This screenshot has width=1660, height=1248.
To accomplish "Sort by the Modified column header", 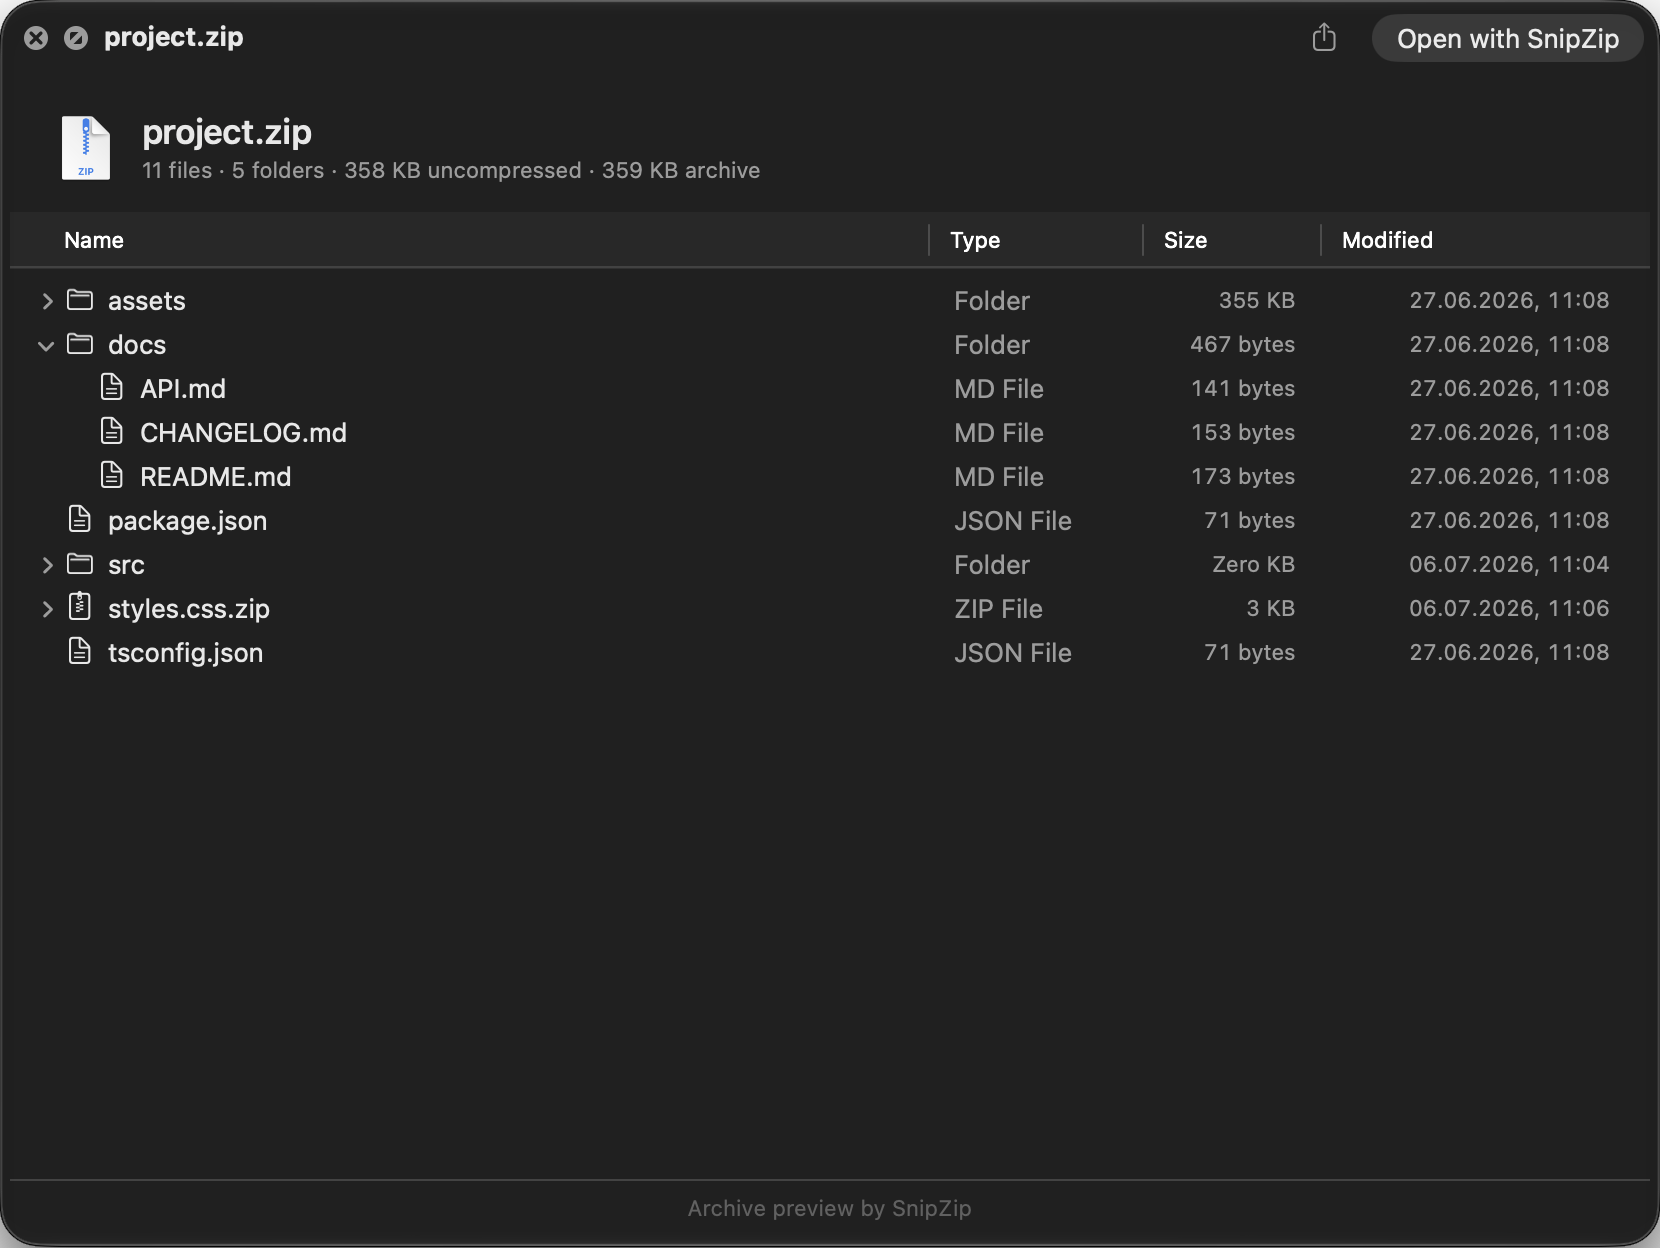I will pyautogui.click(x=1387, y=240).
